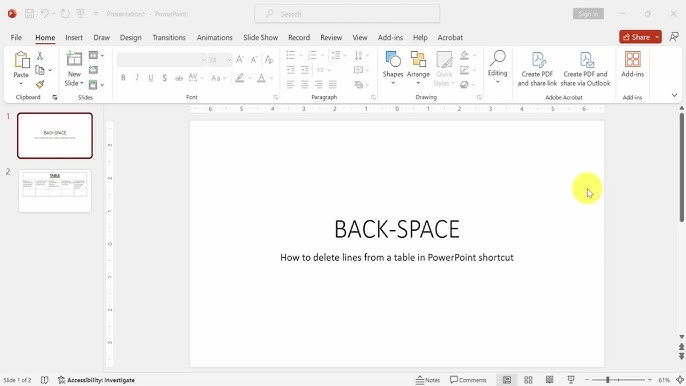Toggle the Notes pane in status bar
The width and height of the screenshot is (686, 386).
[x=428, y=380]
